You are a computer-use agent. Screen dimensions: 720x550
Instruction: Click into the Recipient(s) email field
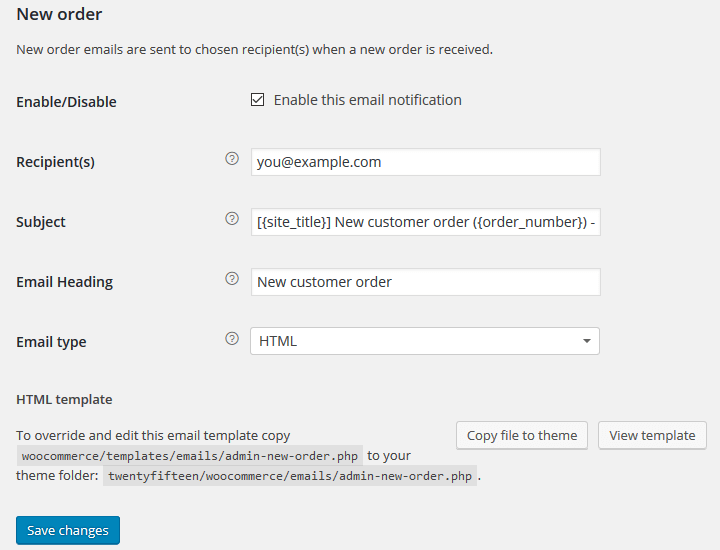[x=425, y=162]
